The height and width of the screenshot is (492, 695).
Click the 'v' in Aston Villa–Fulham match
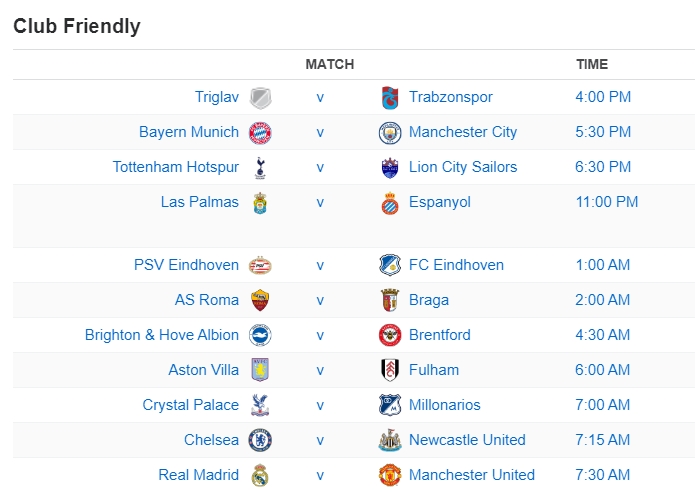[320, 370]
